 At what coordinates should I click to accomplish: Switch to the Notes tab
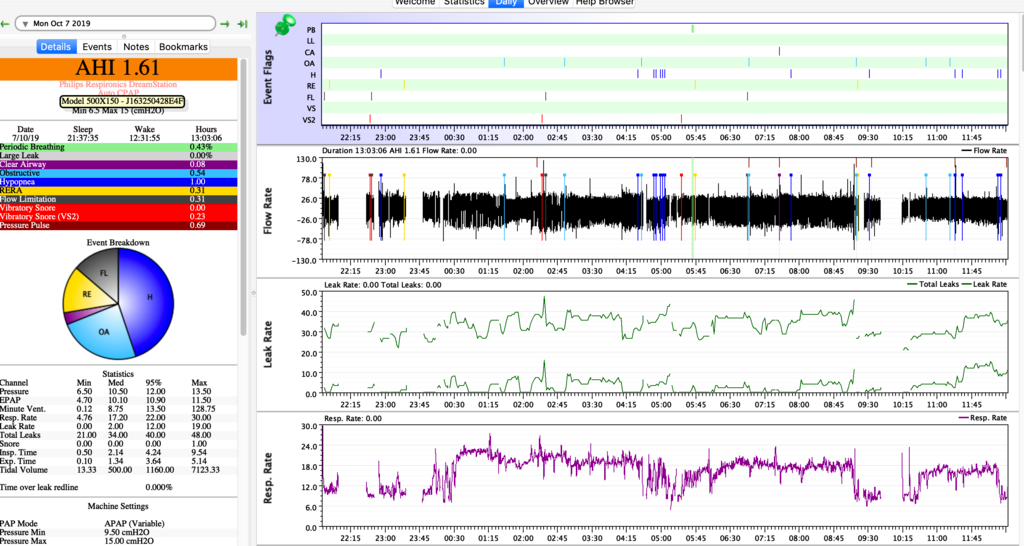136,47
